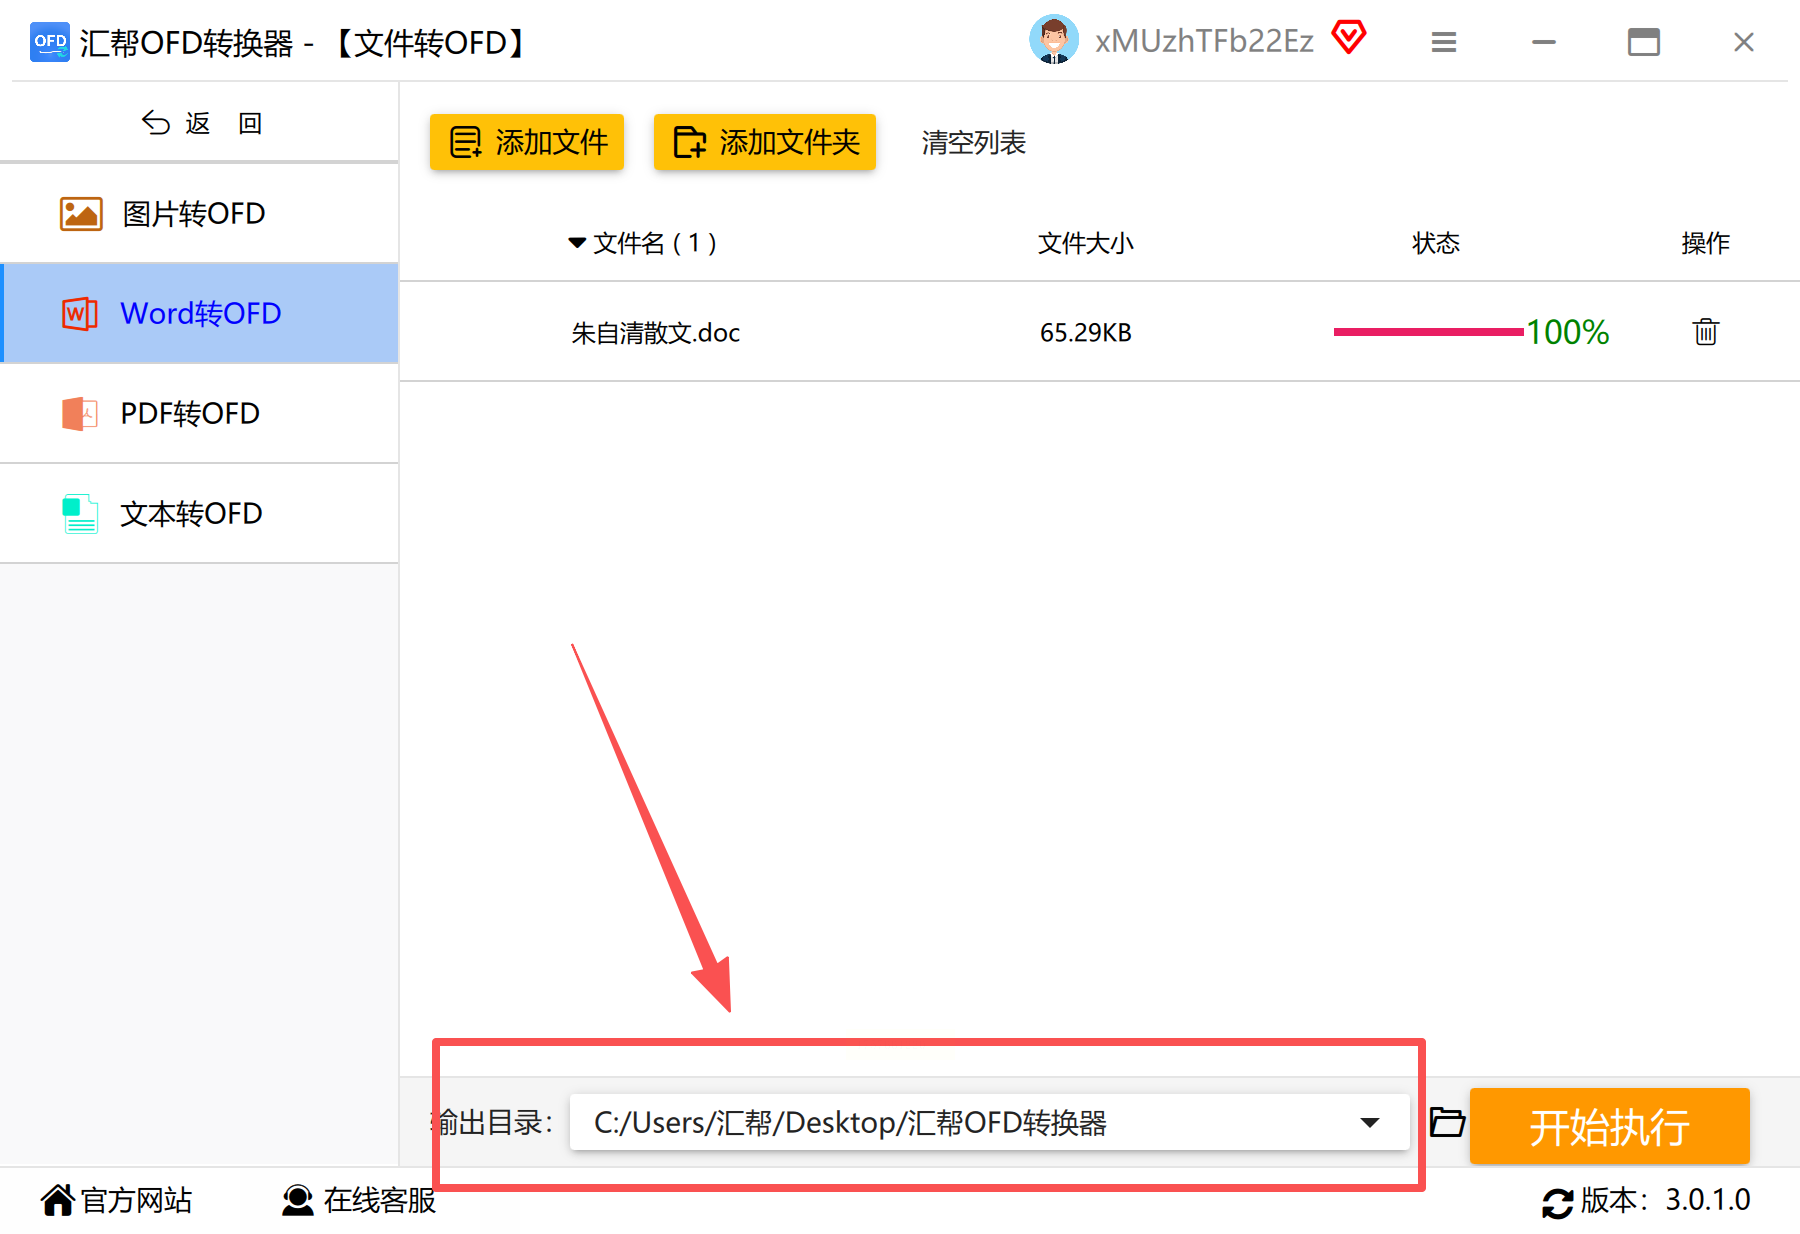Switch to PDF转OFD tab
The height and width of the screenshot is (1234, 1800).
[x=200, y=413]
